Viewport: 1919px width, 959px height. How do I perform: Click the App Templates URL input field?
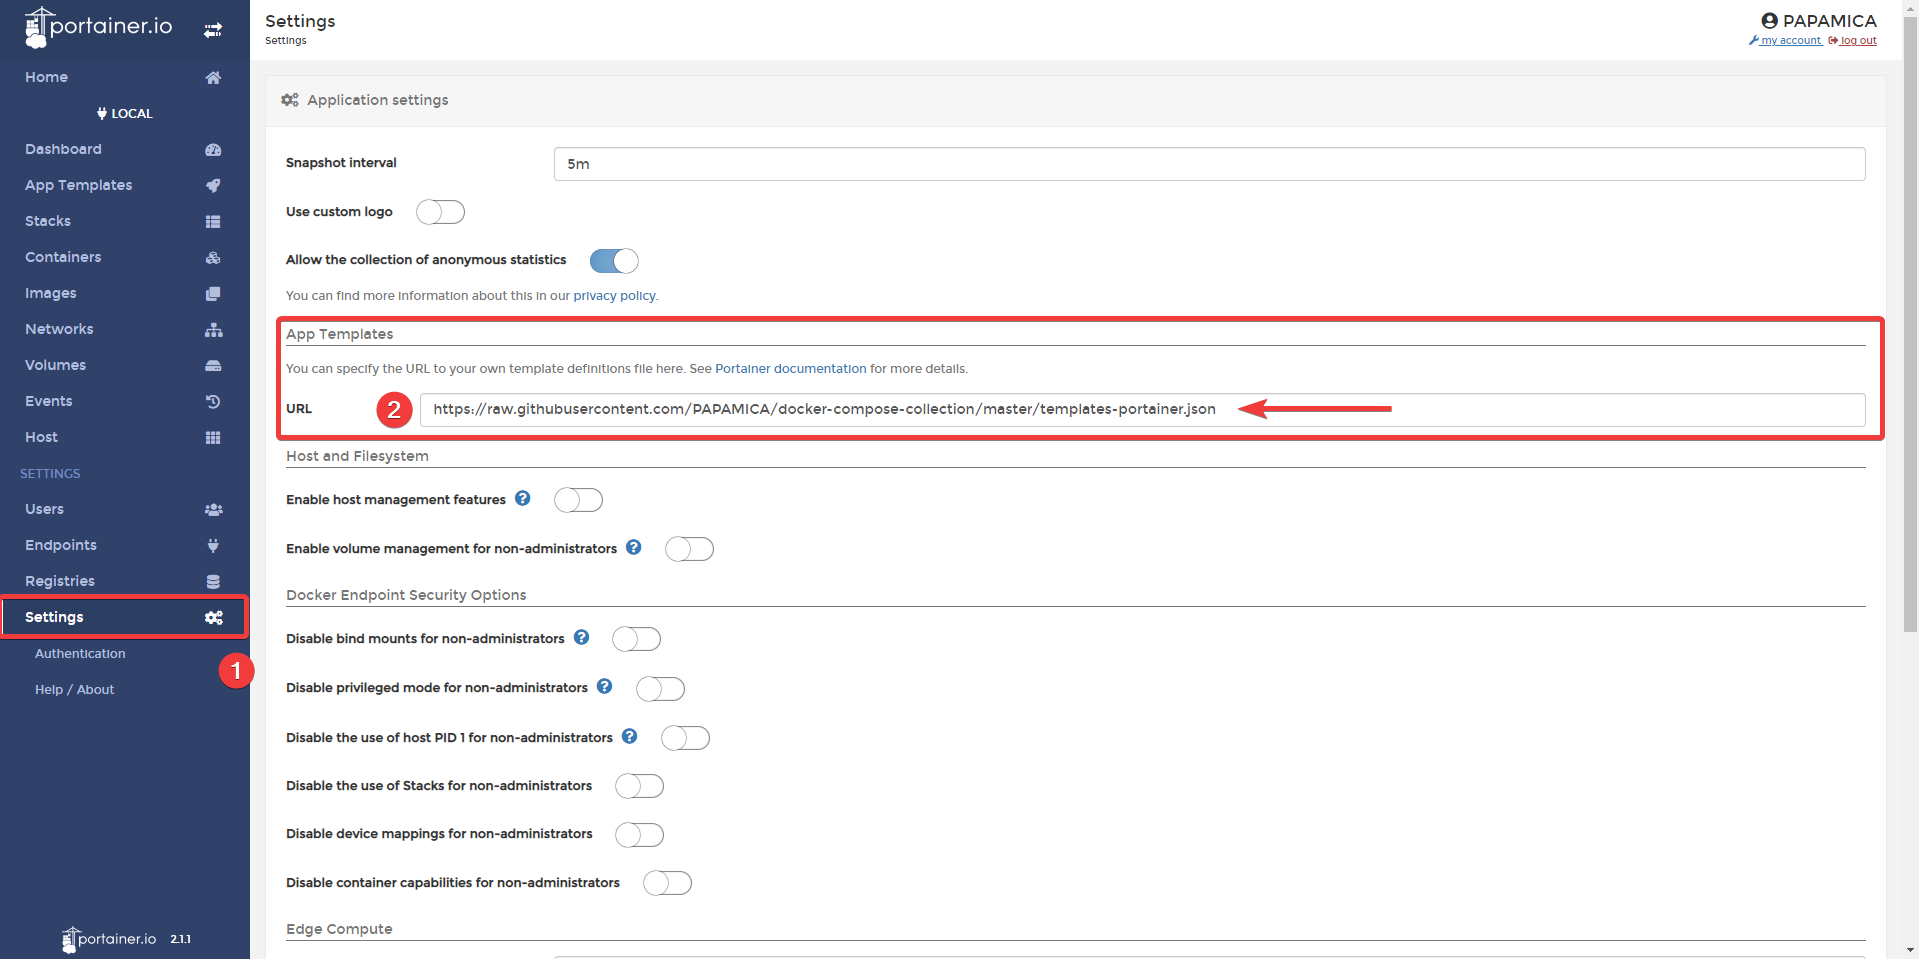tap(1142, 409)
